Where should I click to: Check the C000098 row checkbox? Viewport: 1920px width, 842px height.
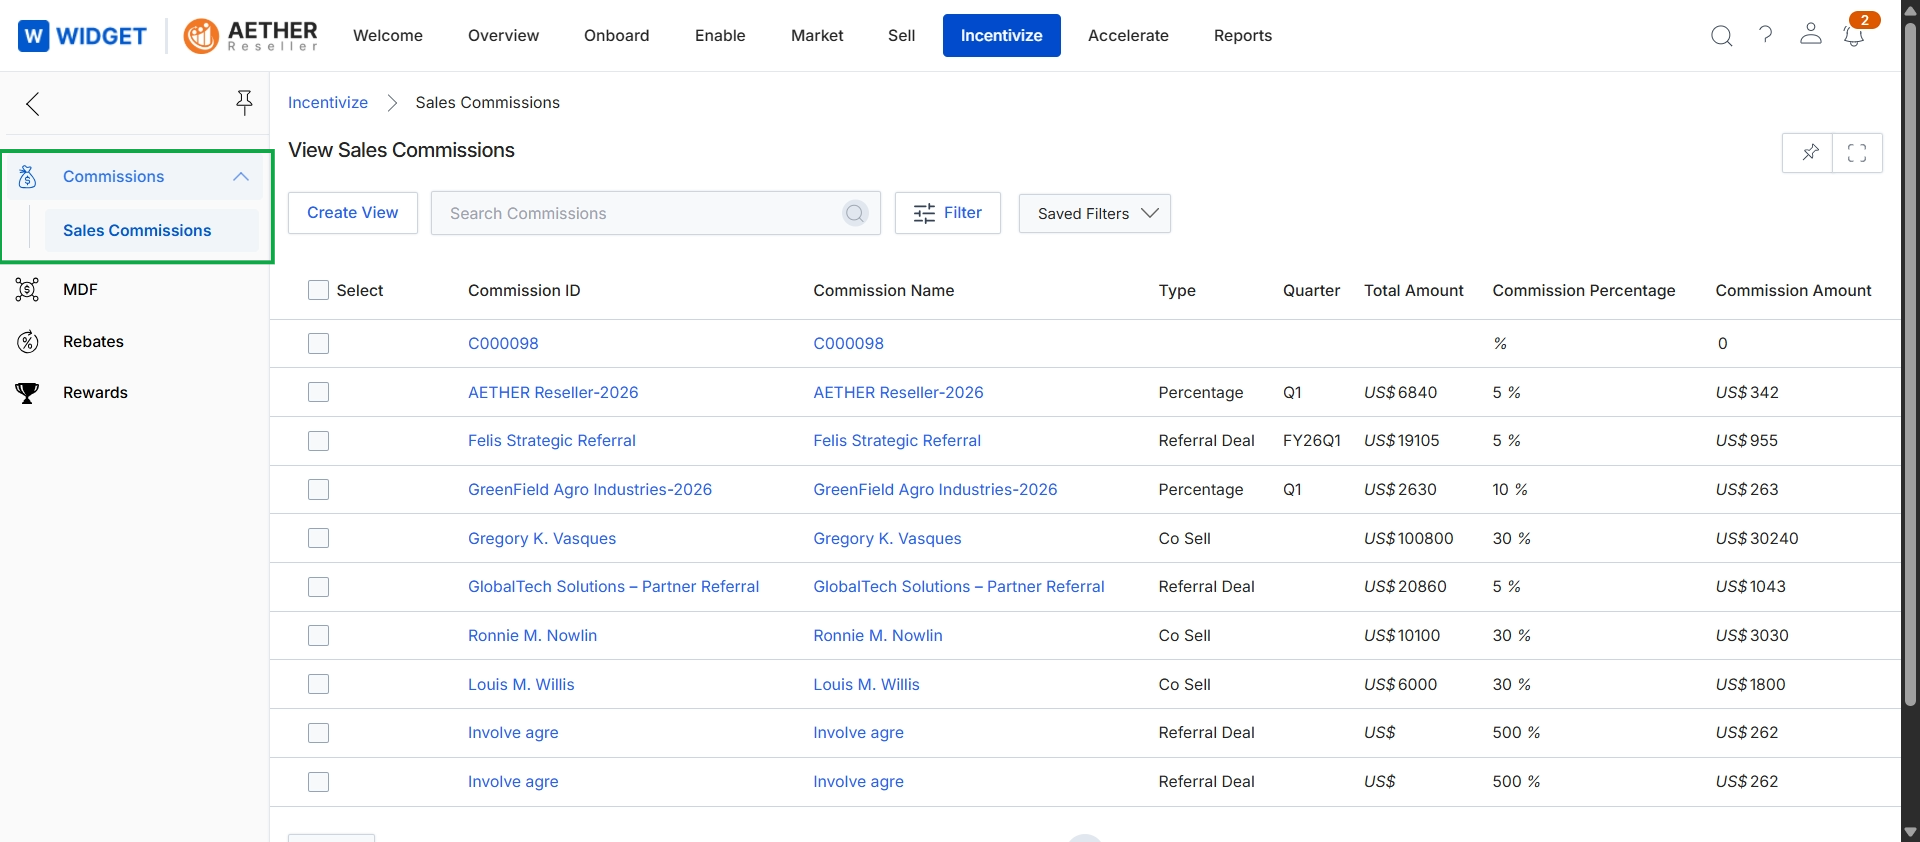tap(318, 343)
